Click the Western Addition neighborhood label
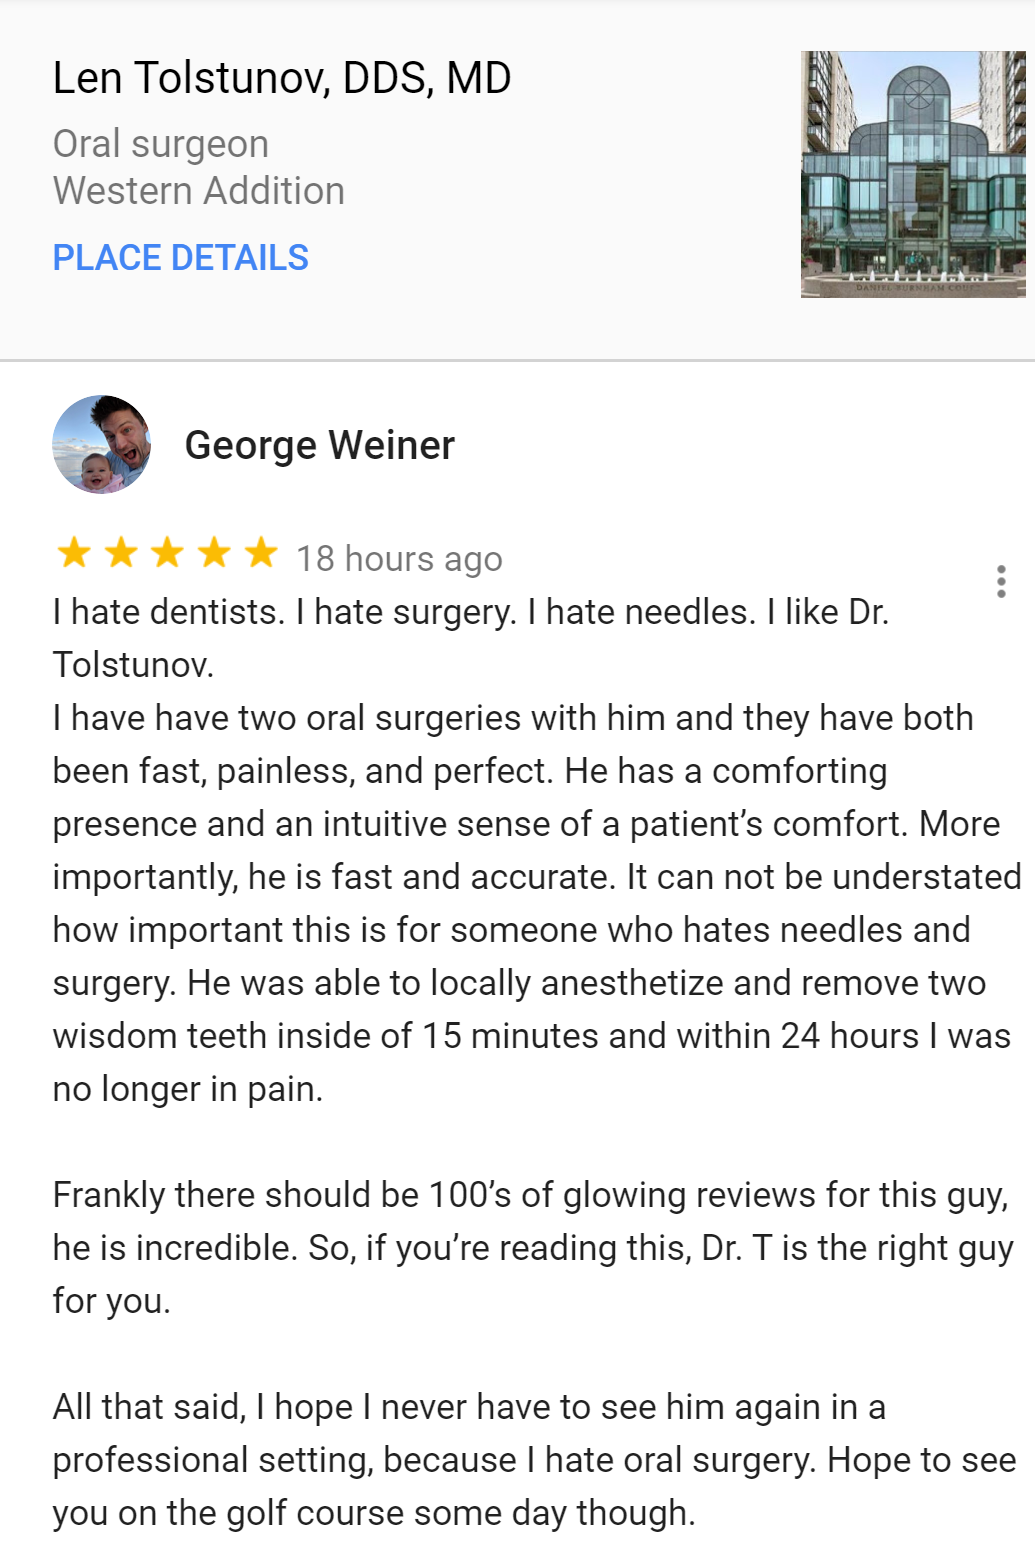This screenshot has height=1552, width=1035. tap(199, 191)
